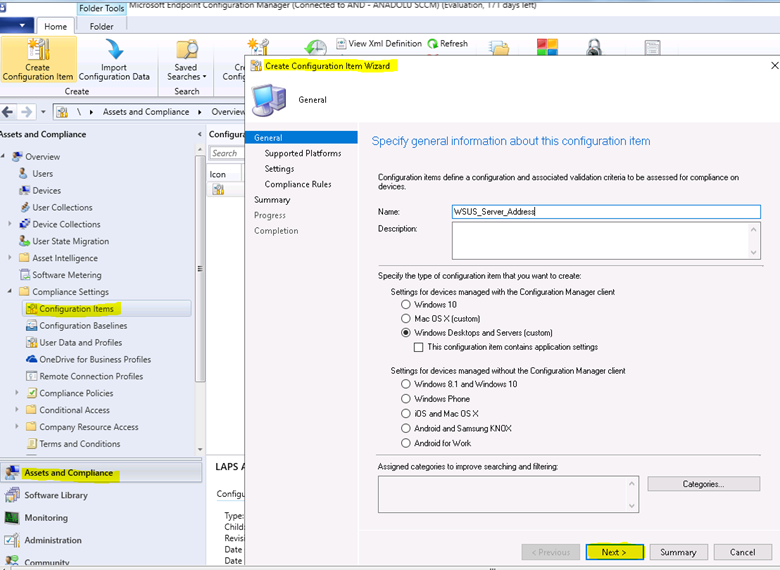Click the Create Configuration Item ribbon icon
This screenshot has width=780, height=570.
(38, 59)
